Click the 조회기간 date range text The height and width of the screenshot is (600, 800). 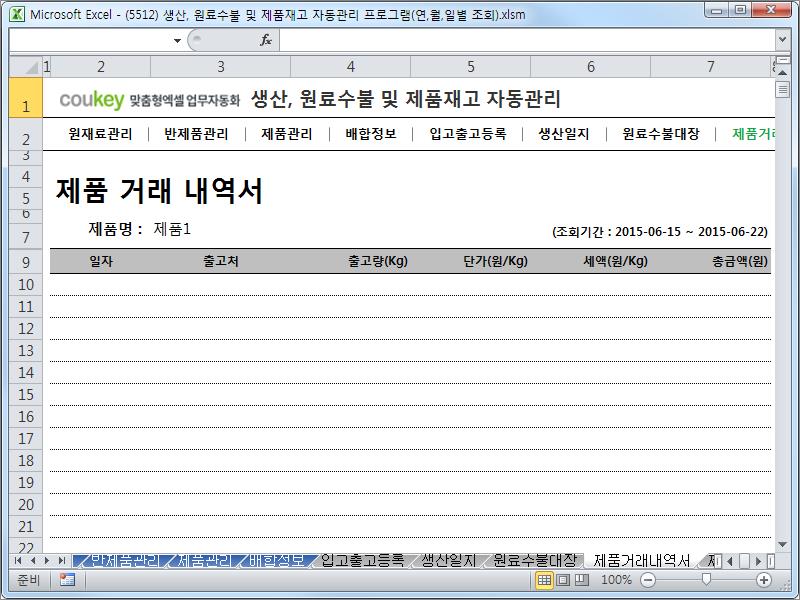660,232
